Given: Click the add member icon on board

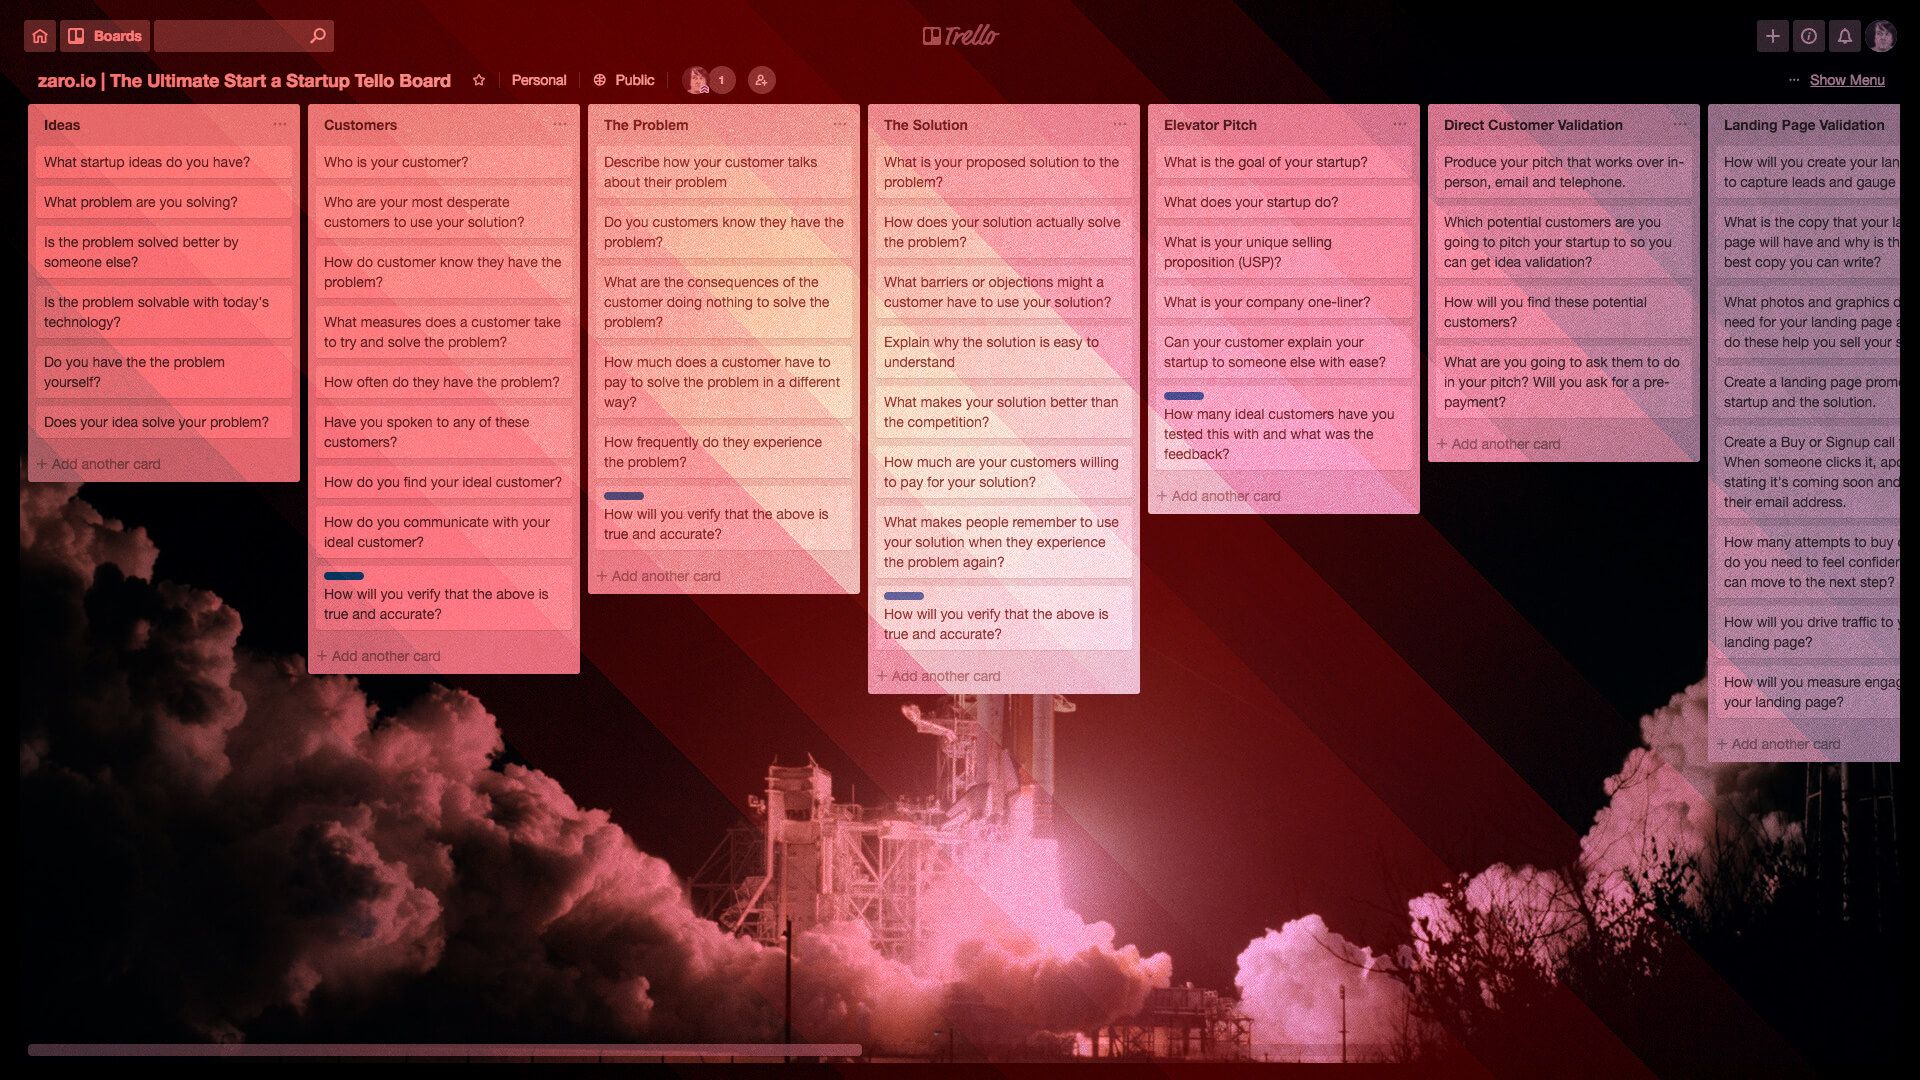Looking at the screenshot, I should (760, 80).
